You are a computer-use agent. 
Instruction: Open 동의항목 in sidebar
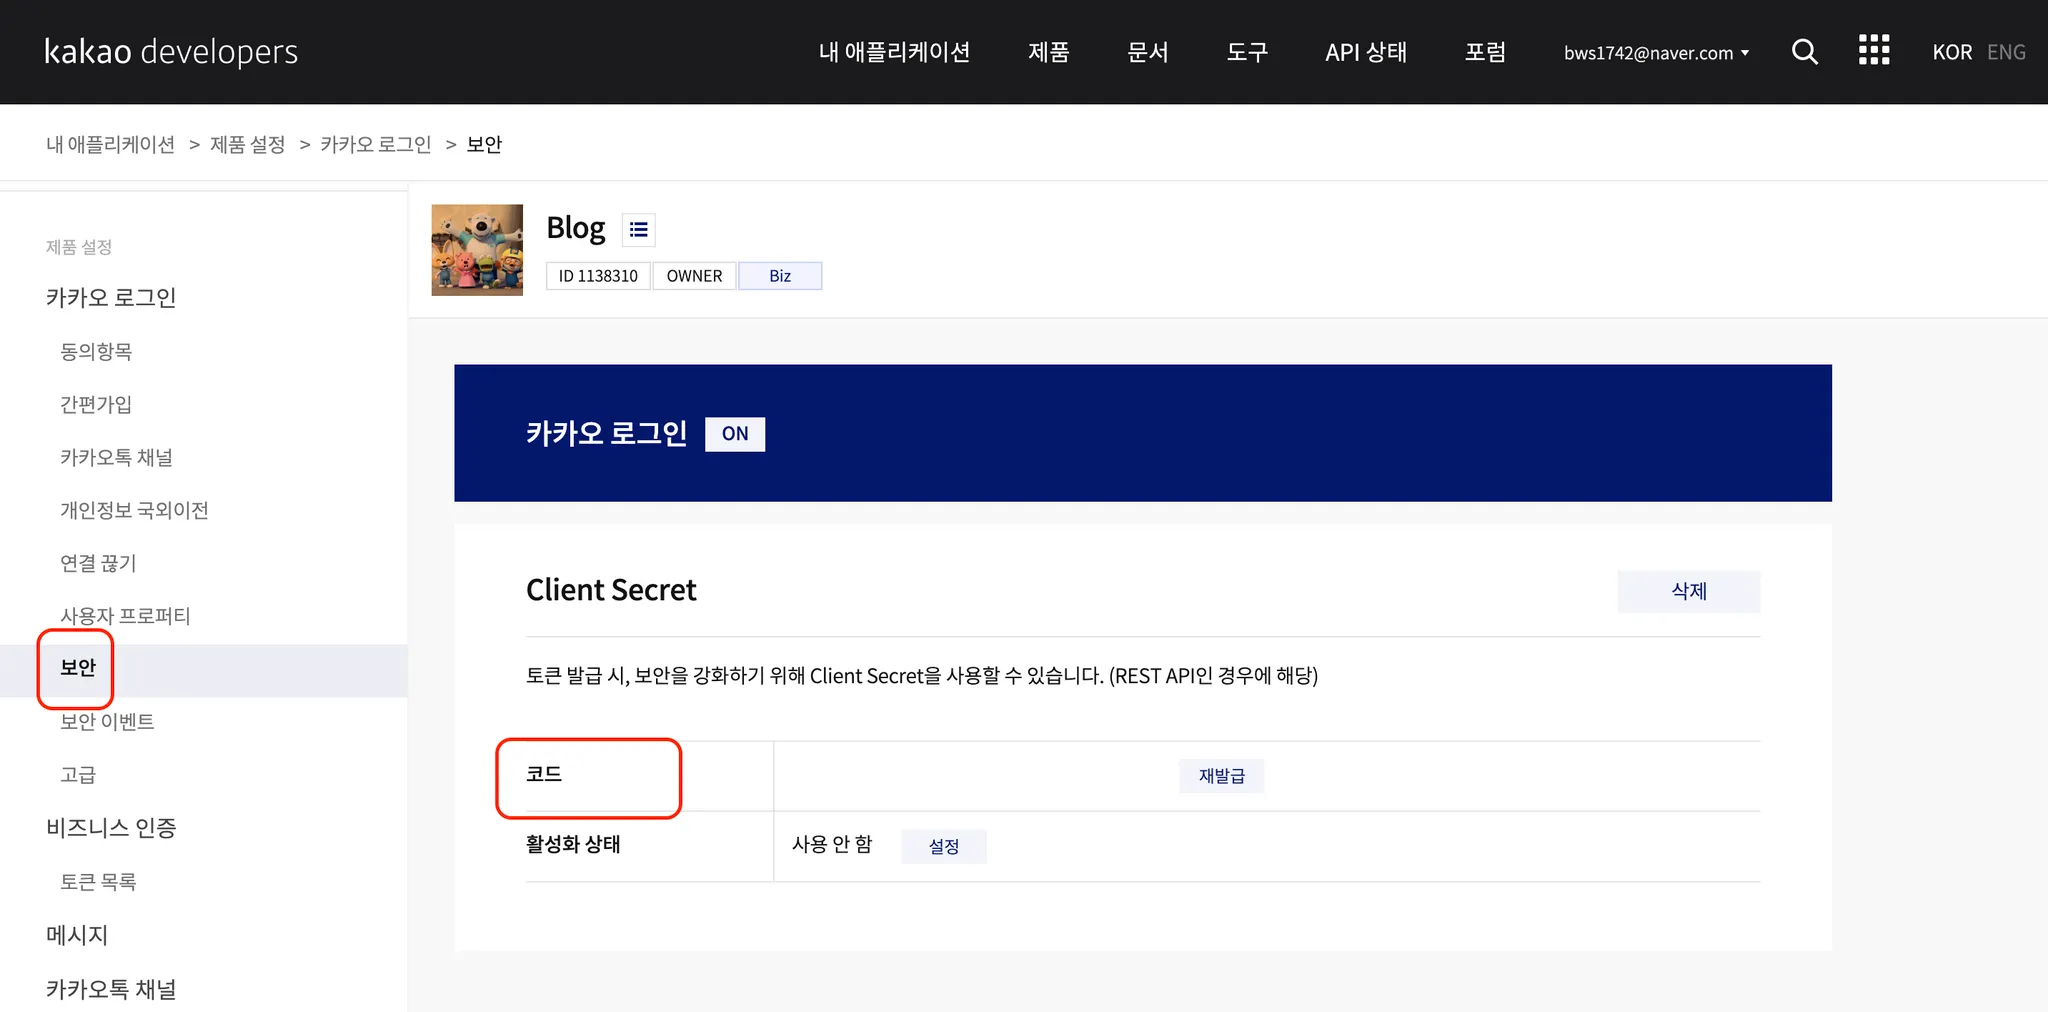tap(96, 352)
